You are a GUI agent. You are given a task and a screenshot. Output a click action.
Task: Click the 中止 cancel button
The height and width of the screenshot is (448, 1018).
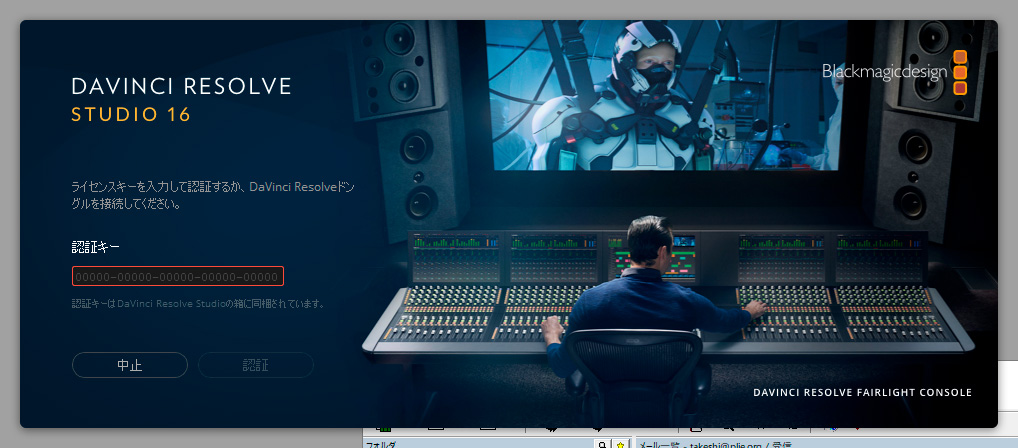tap(130, 365)
